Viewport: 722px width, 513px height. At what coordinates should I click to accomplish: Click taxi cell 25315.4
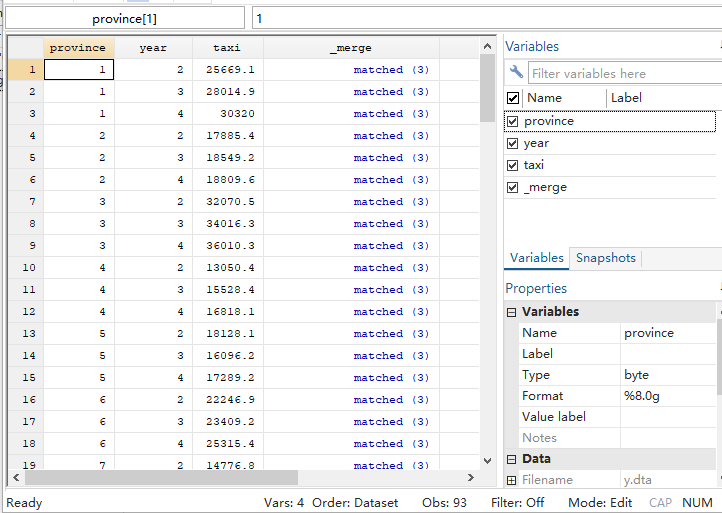point(228,443)
